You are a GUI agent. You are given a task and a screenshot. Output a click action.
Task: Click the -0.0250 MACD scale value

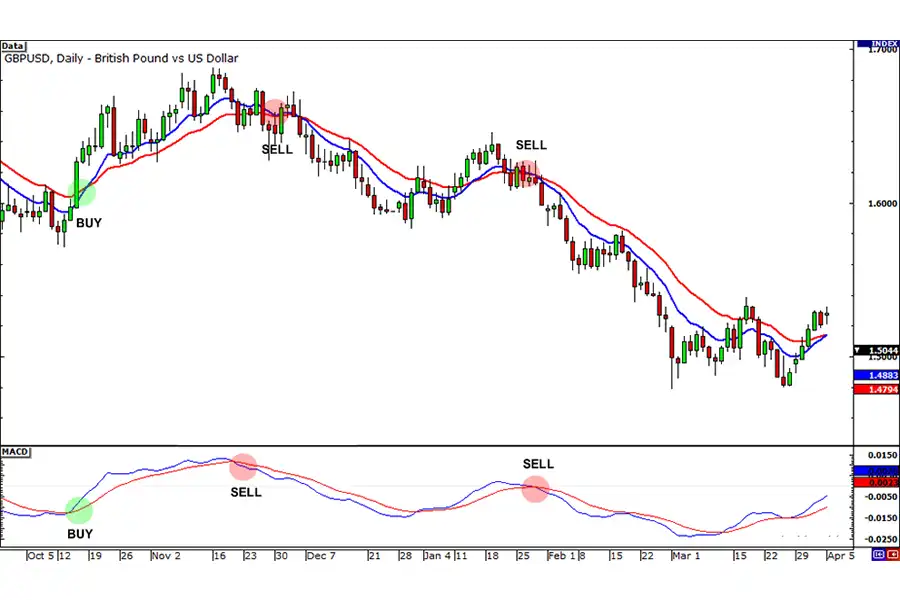[x=881, y=539]
